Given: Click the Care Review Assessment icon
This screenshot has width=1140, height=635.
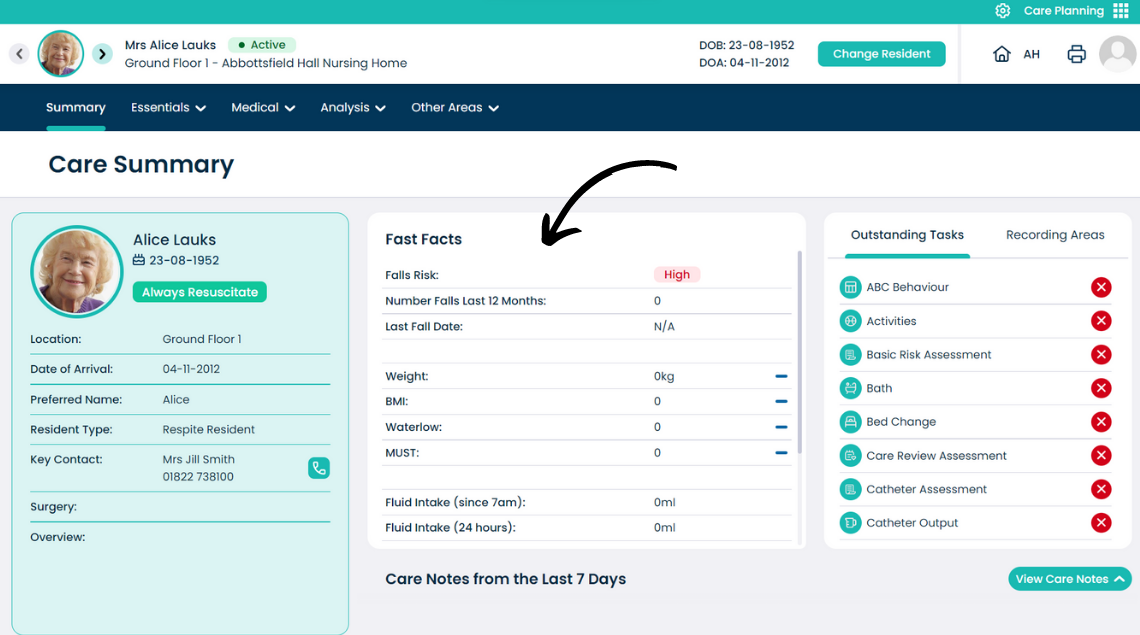Looking at the screenshot, I should click(850, 456).
